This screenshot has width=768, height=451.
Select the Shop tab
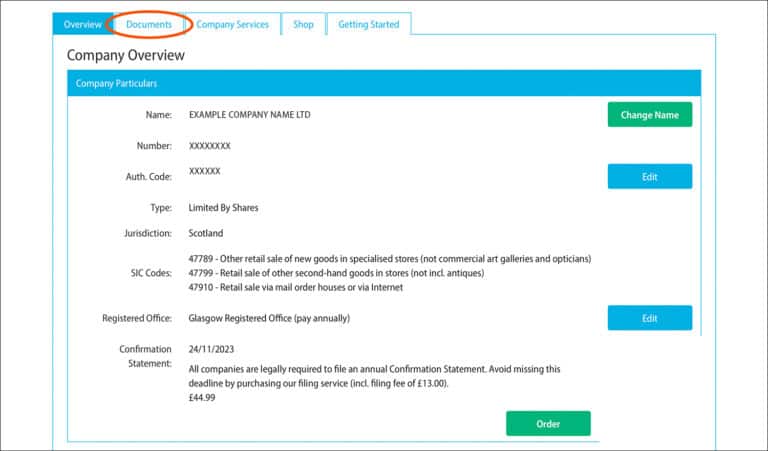(x=303, y=24)
